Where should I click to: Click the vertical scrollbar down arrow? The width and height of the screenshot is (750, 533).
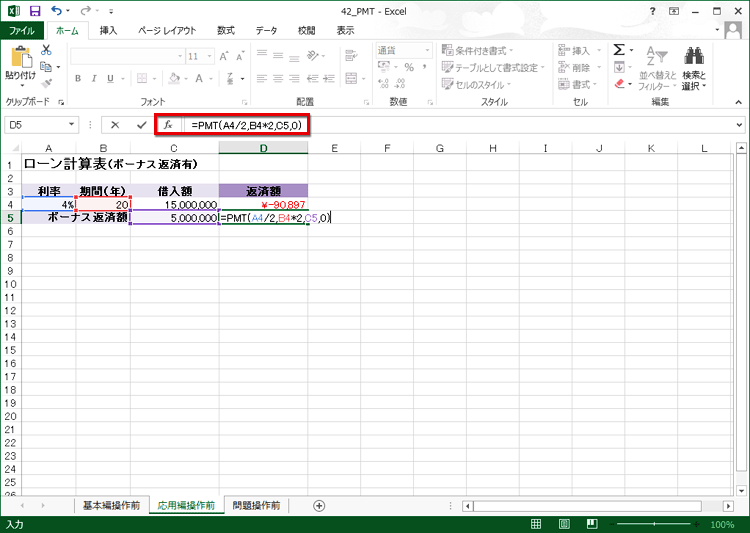point(741,490)
